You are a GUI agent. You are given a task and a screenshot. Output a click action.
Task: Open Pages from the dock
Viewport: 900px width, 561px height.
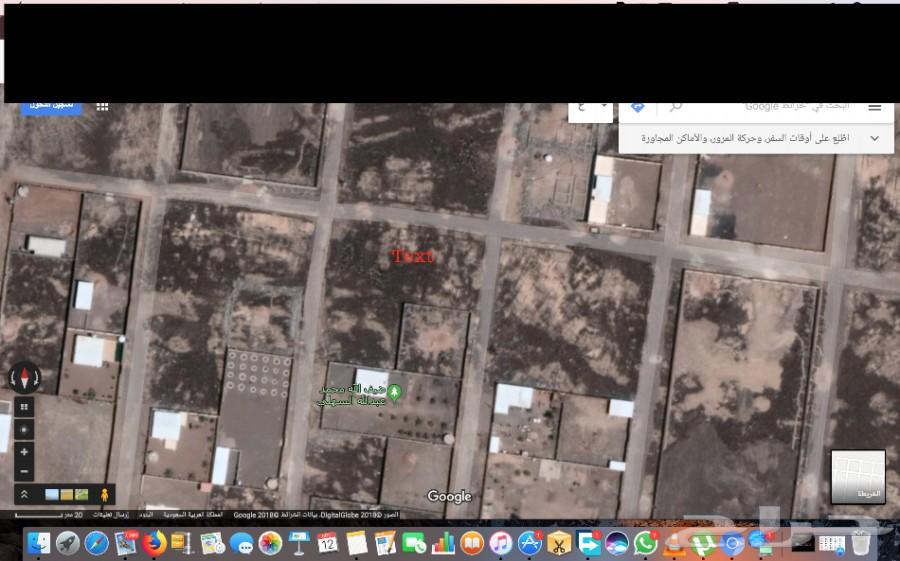click(x=385, y=543)
